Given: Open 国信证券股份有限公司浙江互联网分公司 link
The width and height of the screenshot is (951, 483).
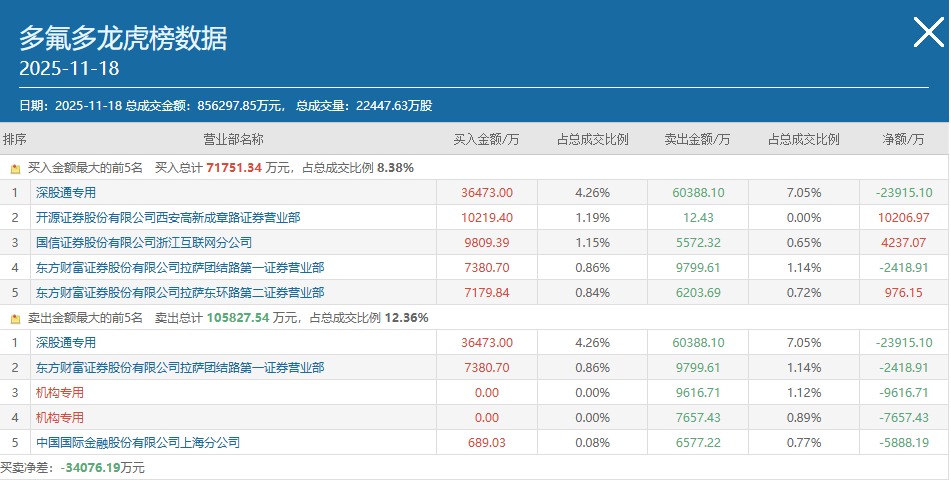Looking at the screenshot, I should pos(144,243).
